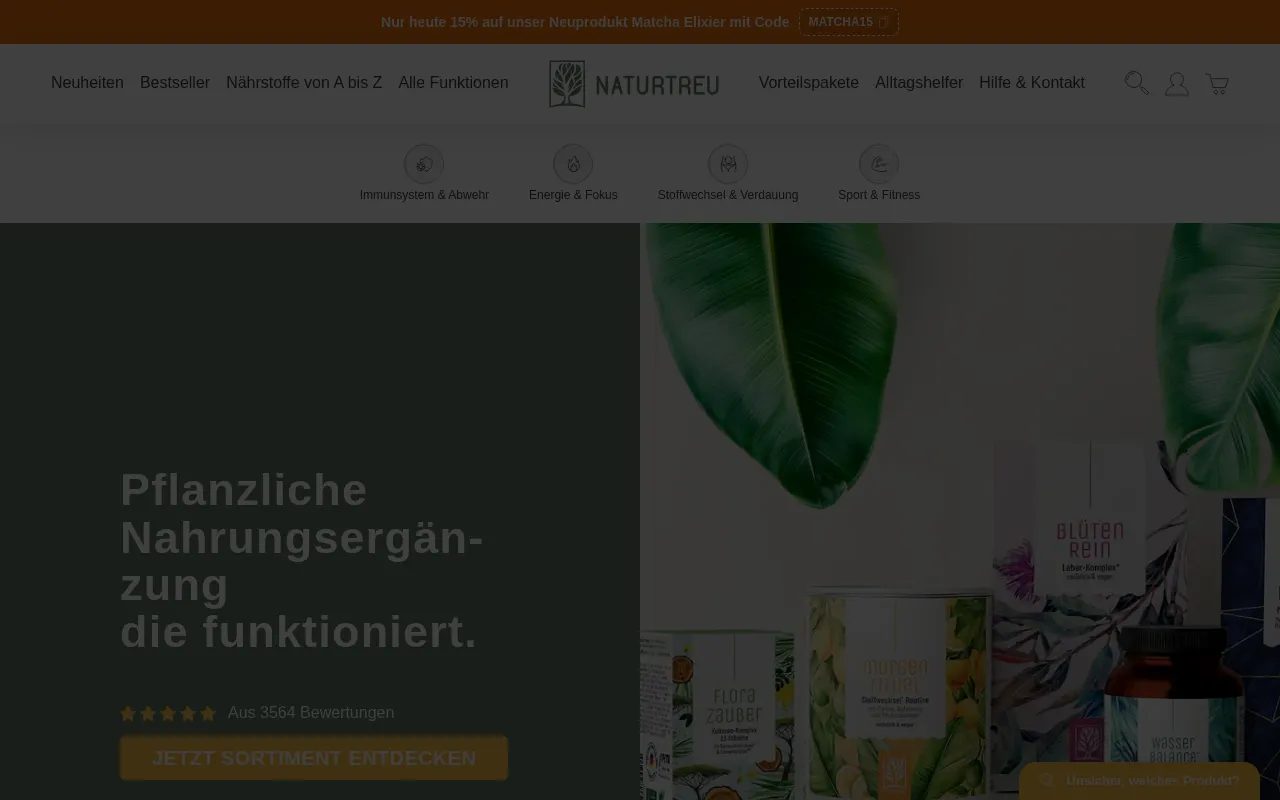This screenshot has width=1280, height=800.
Task: Open the Unsicher, welches Produkt chat widget
Action: pyautogui.click(x=1139, y=781)
